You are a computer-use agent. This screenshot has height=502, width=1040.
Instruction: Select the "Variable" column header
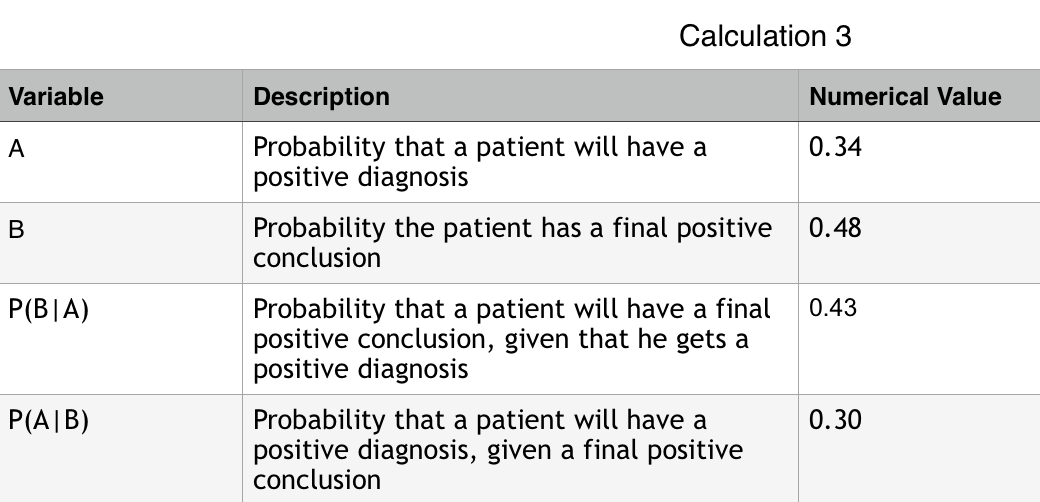[56, 97]
